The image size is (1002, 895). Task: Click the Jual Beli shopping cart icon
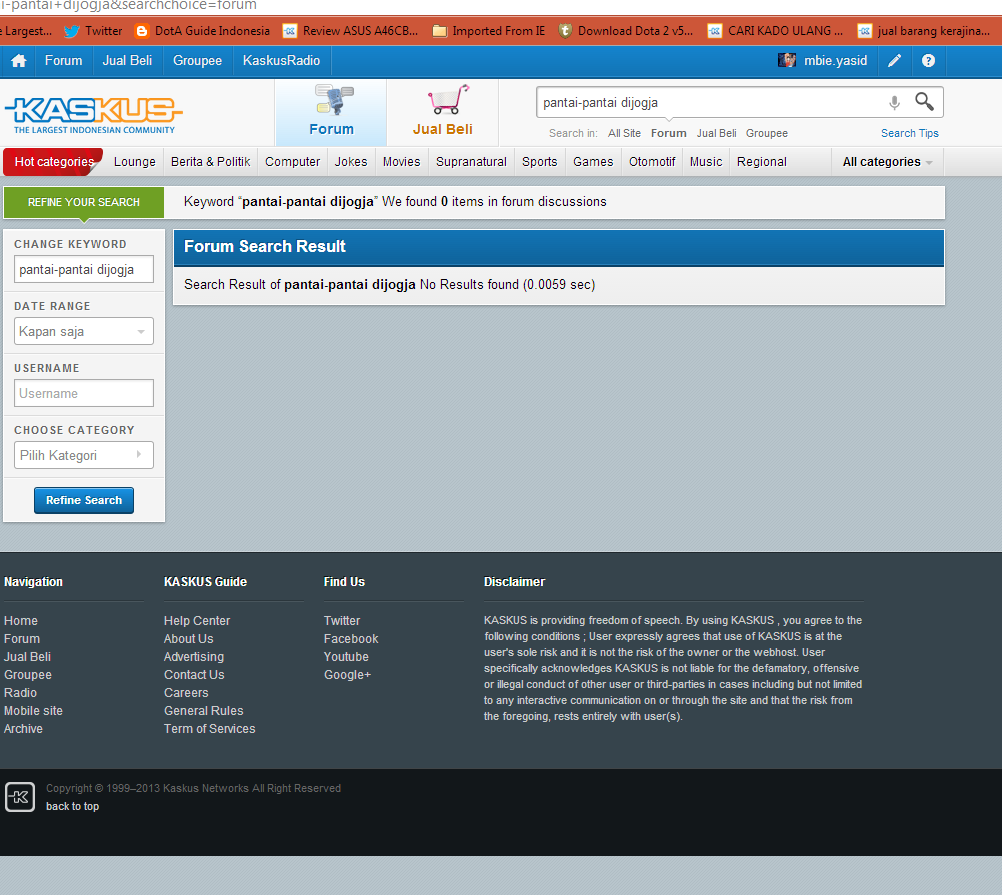point(448,100)
